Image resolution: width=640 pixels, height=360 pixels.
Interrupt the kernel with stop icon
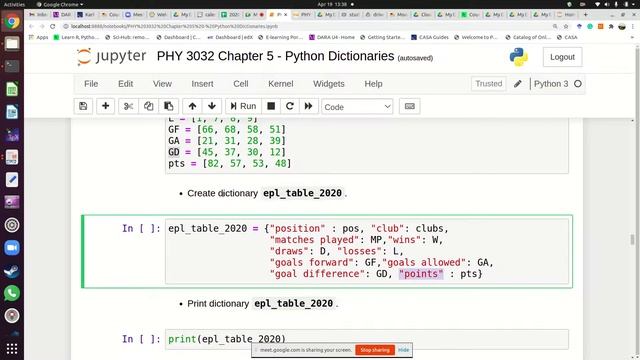click(x=271, y=106)
